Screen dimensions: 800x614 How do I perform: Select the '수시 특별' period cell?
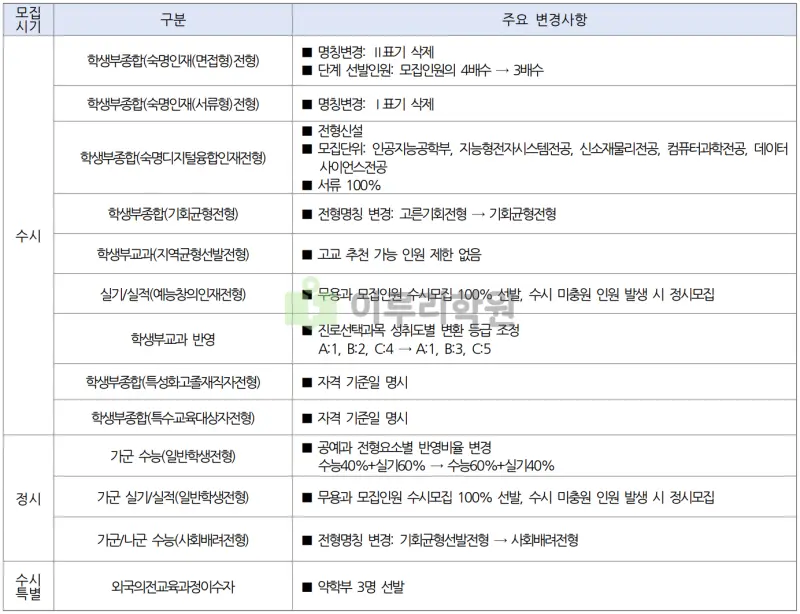[x=28, y=586]
